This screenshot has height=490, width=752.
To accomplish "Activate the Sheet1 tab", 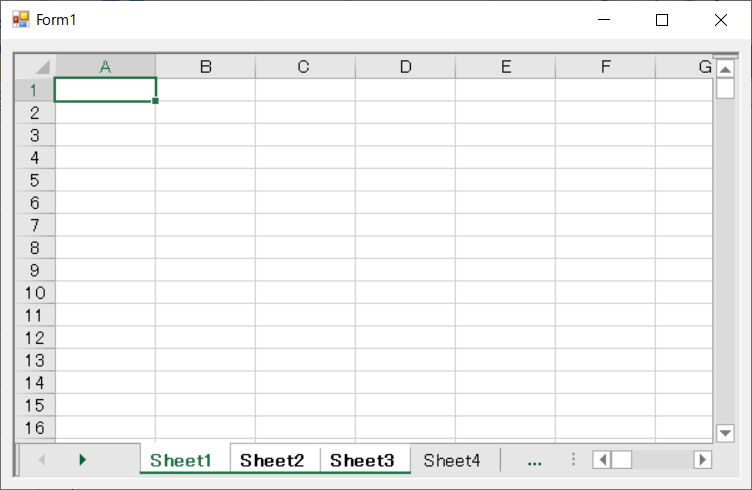I will [182, 461].
